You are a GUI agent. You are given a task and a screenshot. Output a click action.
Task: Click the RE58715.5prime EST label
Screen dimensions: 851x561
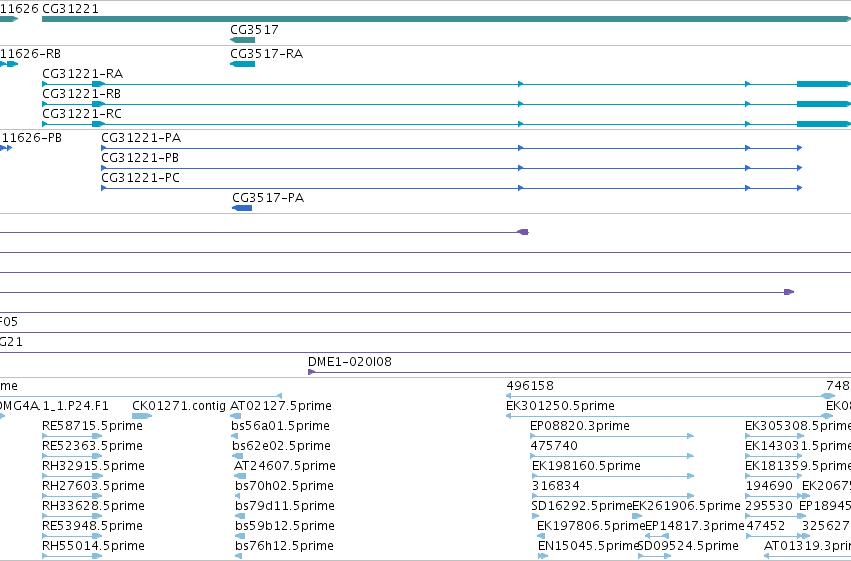(x=92, y=426)
